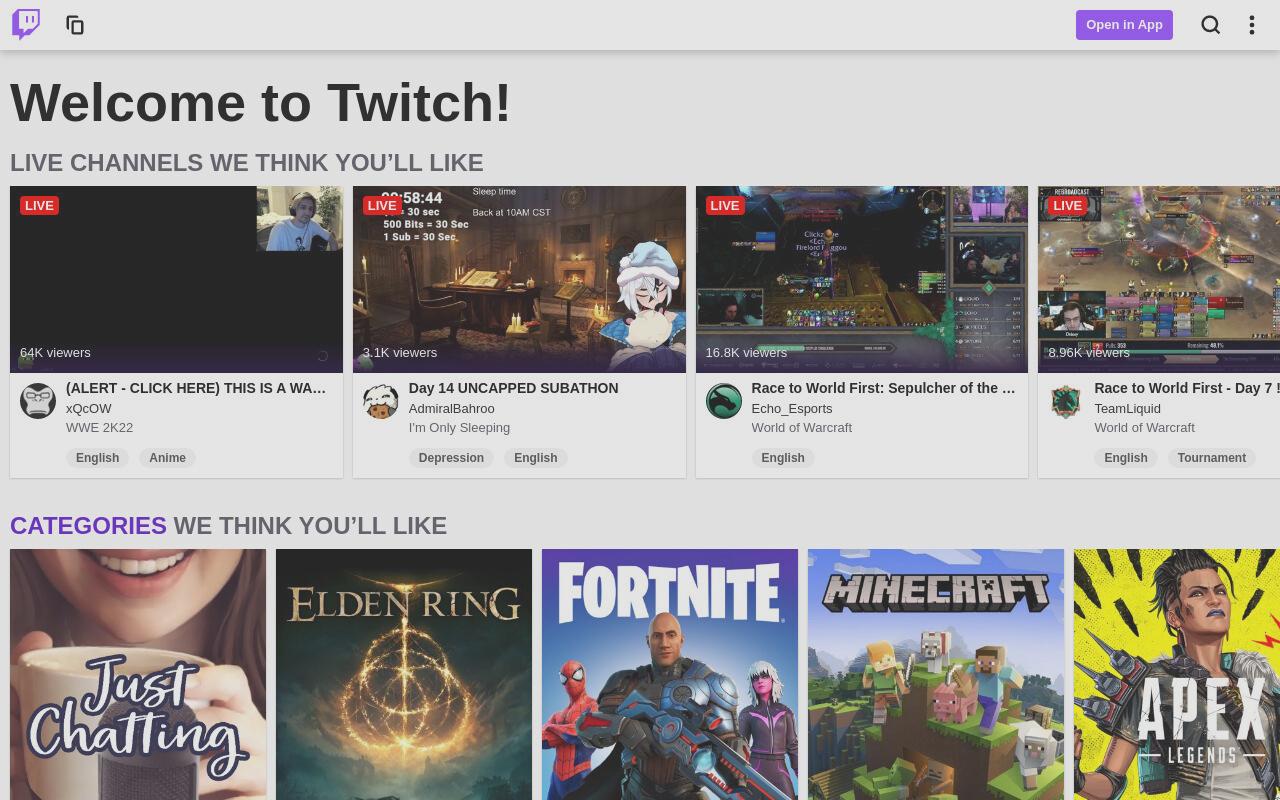Open the Just Chatting category cover
The height and width of the screenshot is (800, 1280).
pyautogui.click(x=138, y=674)
